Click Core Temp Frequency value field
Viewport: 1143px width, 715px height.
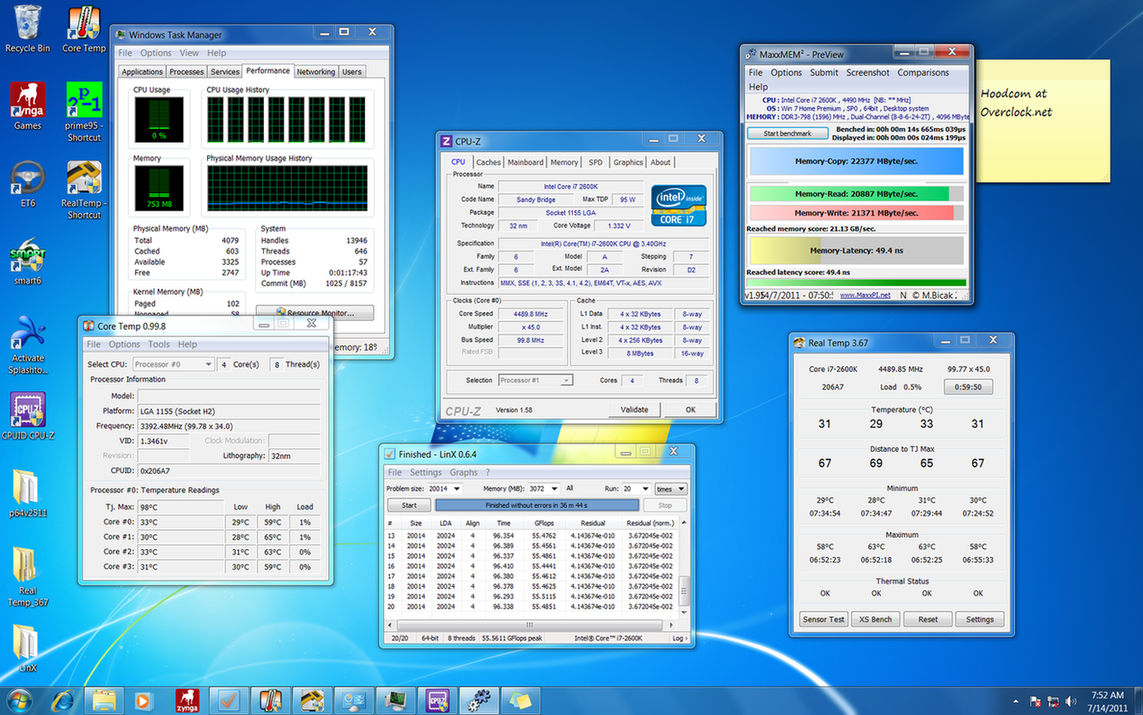click(x=229, y=426)
